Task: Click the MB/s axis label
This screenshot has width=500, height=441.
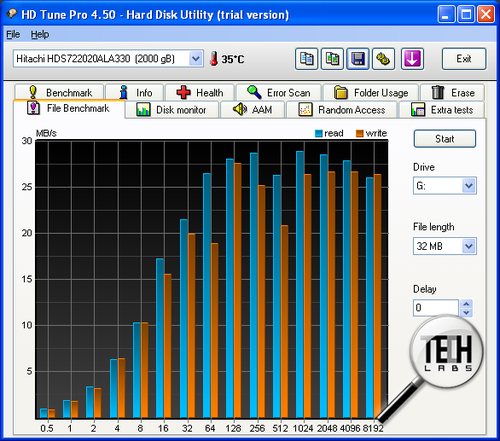Action: pos(46,133)
